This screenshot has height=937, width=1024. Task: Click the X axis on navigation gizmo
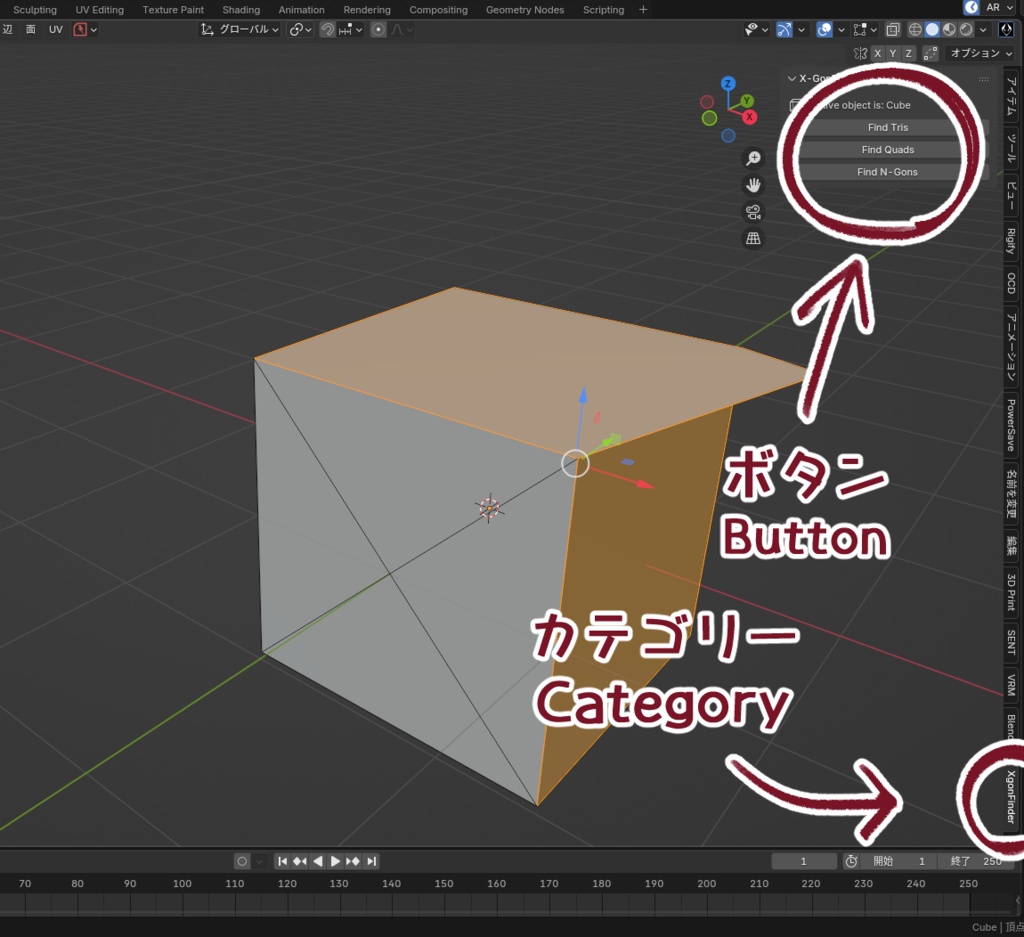click(x=750, y=117)
